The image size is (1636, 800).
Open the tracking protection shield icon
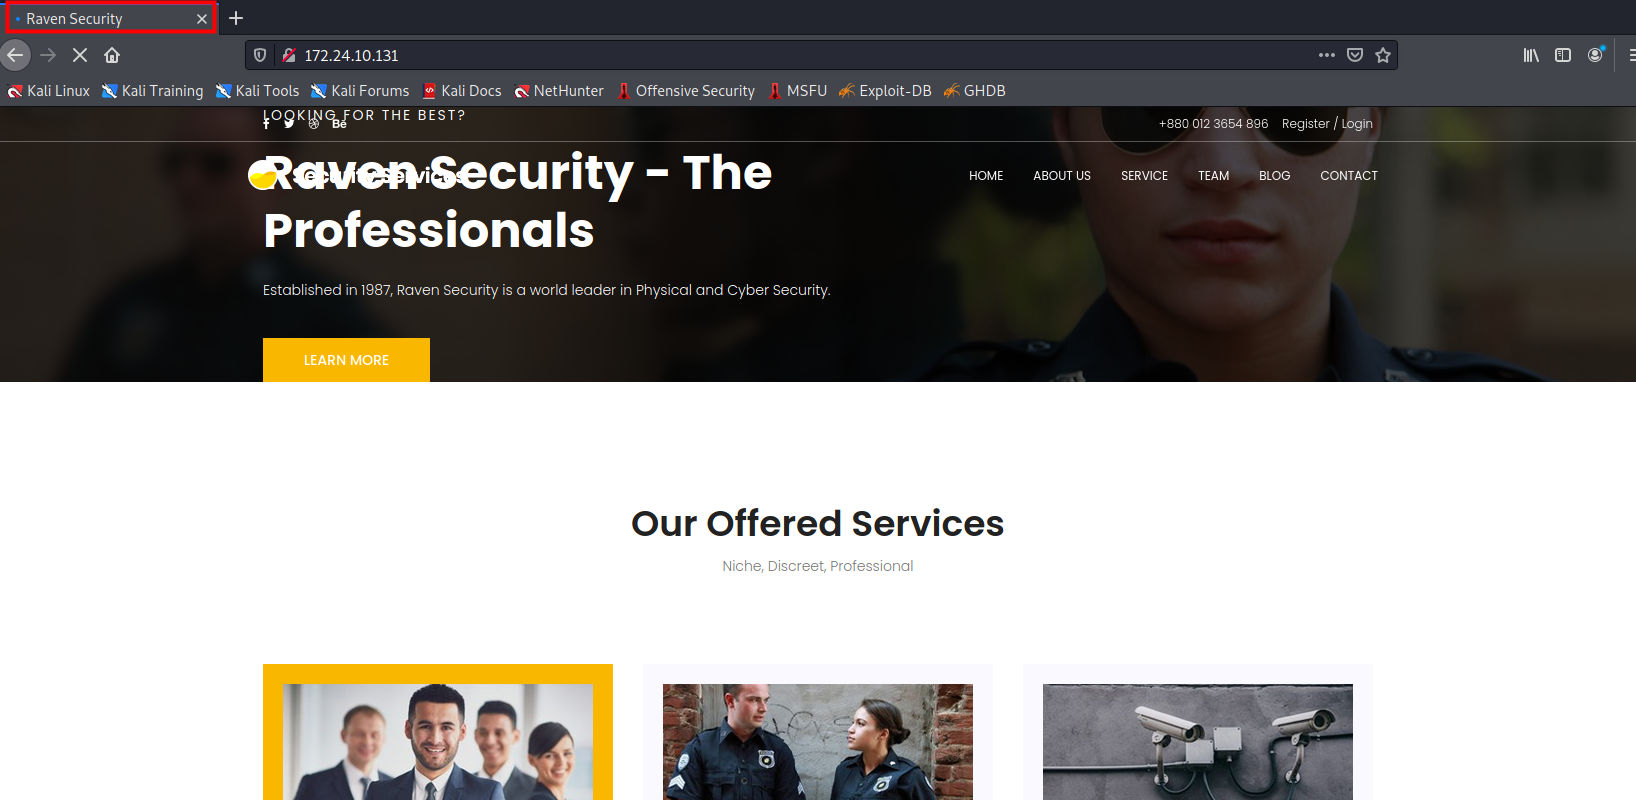[260, 55]
